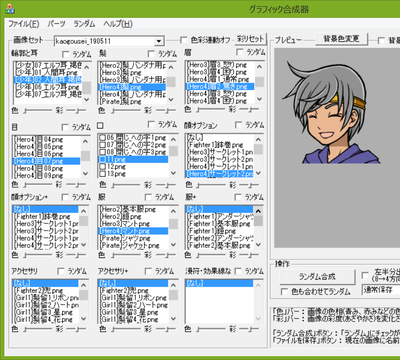Click the 背景色変更 button
The height and width of the screenshot is (360, 400).
pos(341,39)
